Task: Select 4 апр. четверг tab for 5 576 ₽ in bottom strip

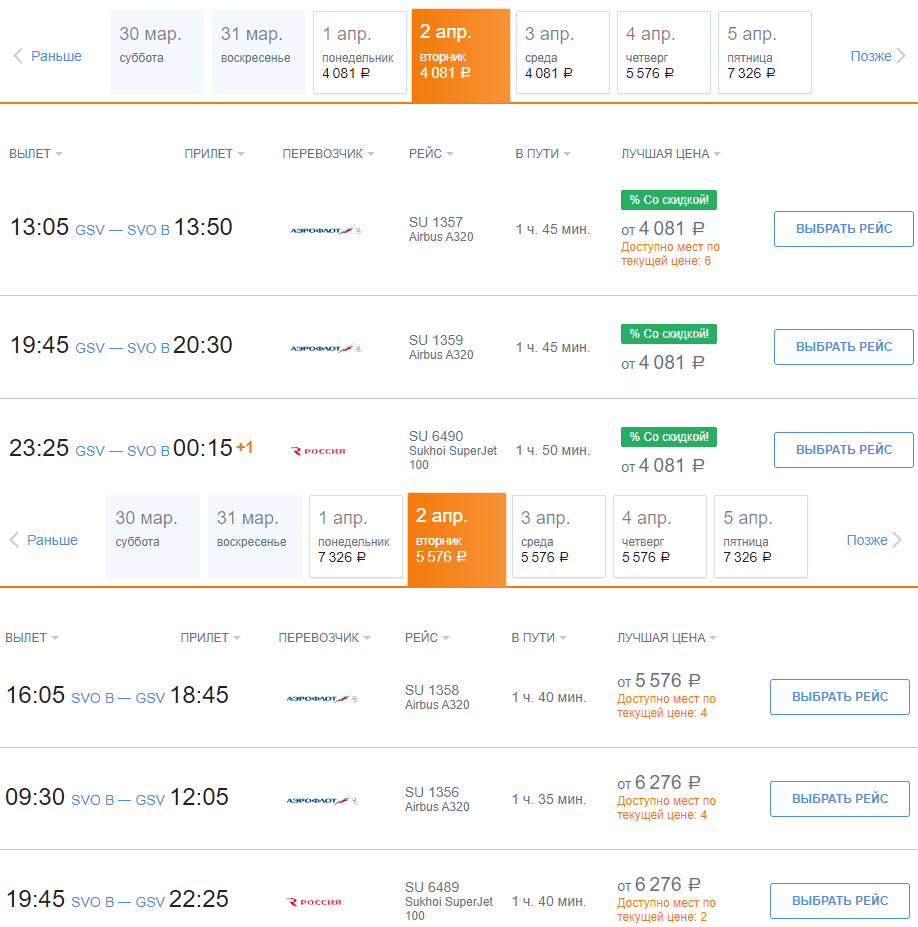Action: click(659, 537)
